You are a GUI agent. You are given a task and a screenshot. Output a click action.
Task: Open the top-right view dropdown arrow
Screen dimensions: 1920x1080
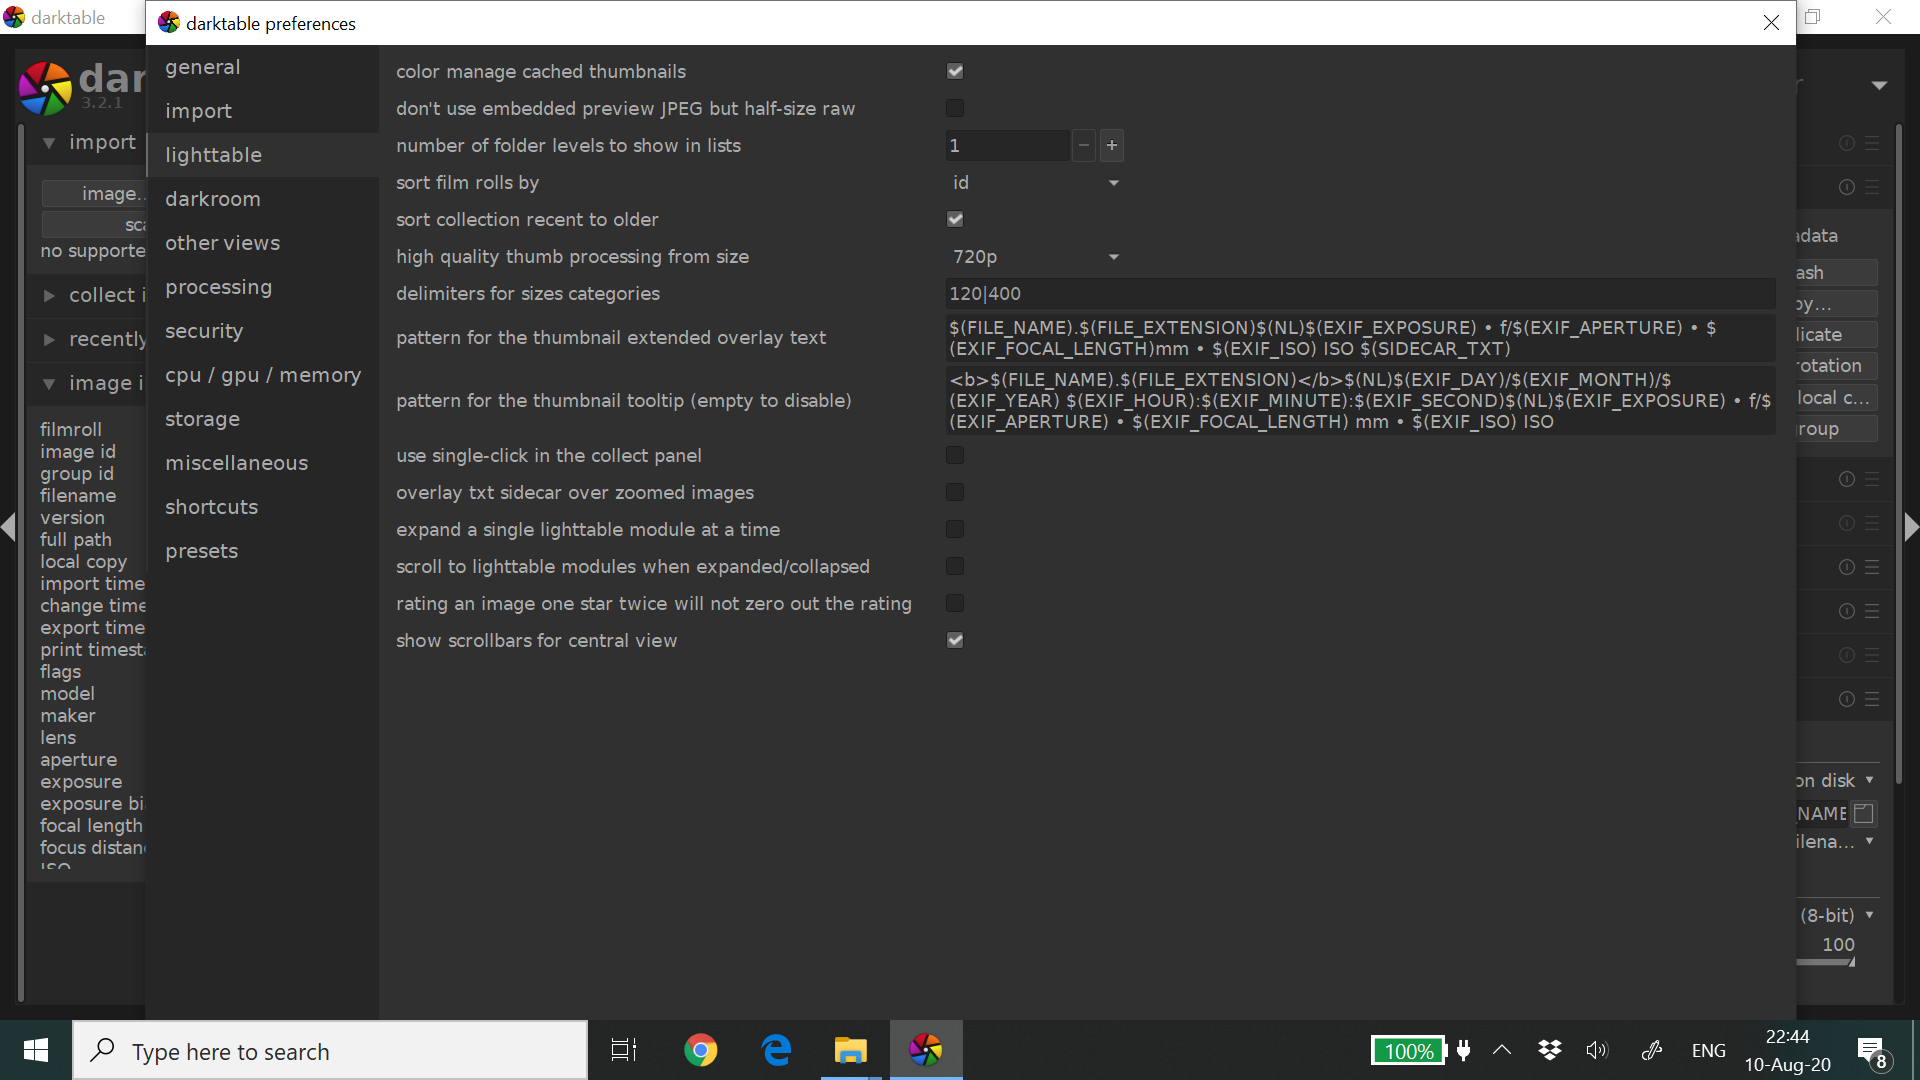point(1879,86)
